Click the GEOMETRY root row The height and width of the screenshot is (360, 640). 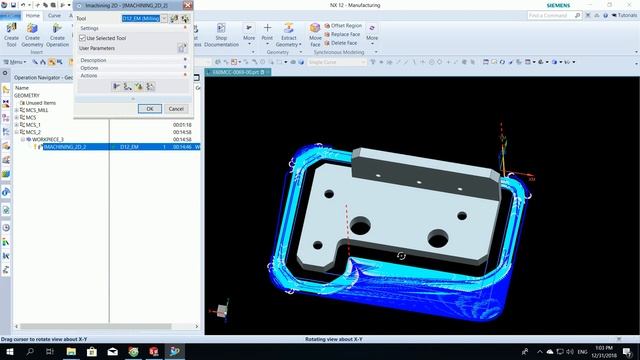point(27,96)
